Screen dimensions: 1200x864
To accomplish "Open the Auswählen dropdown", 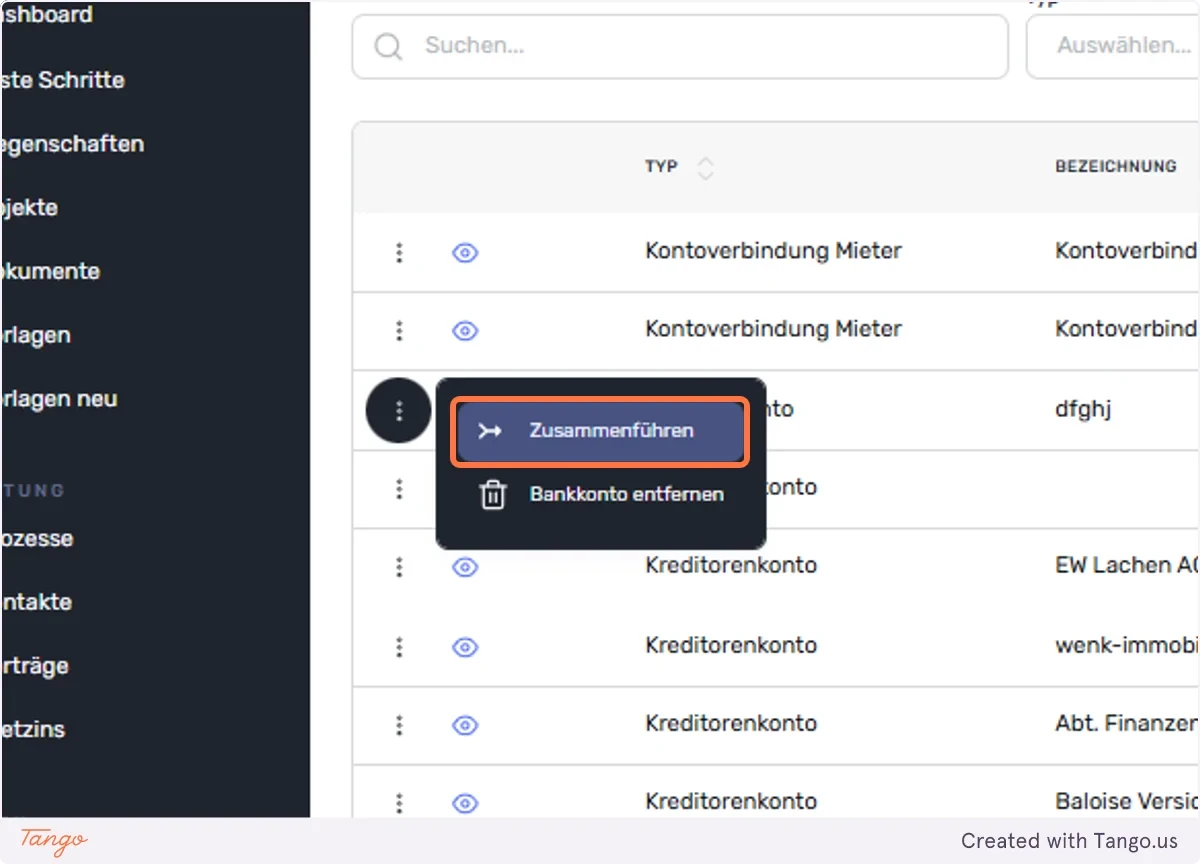I will pos(1113,46).
